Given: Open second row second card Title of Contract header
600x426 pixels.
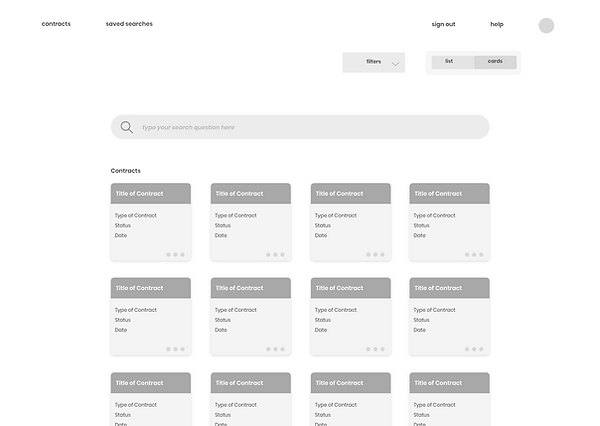Looking at the screenshot, I should pos(251,288).
